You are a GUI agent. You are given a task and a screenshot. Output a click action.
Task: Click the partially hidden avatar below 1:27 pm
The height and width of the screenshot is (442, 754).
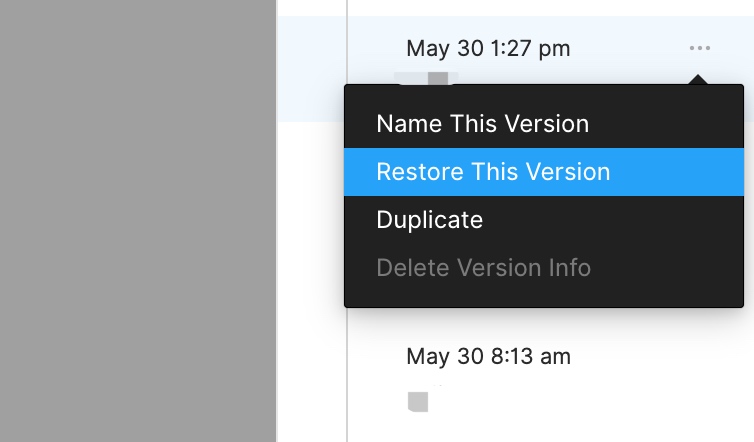[438, 78]
